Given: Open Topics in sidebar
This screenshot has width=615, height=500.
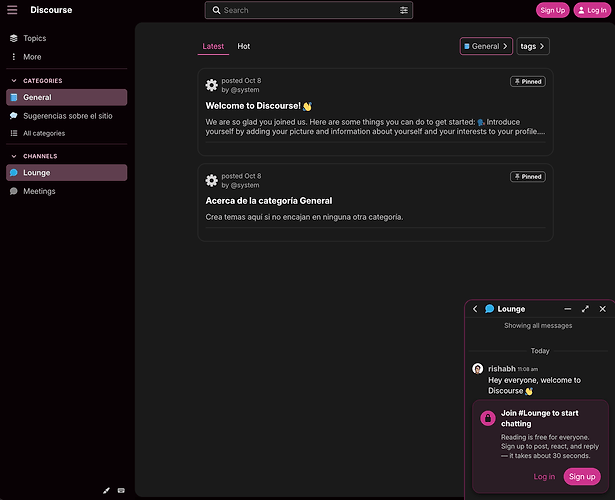Looking at the screenshot, I should pyautogui.click(x=67, y=38).
